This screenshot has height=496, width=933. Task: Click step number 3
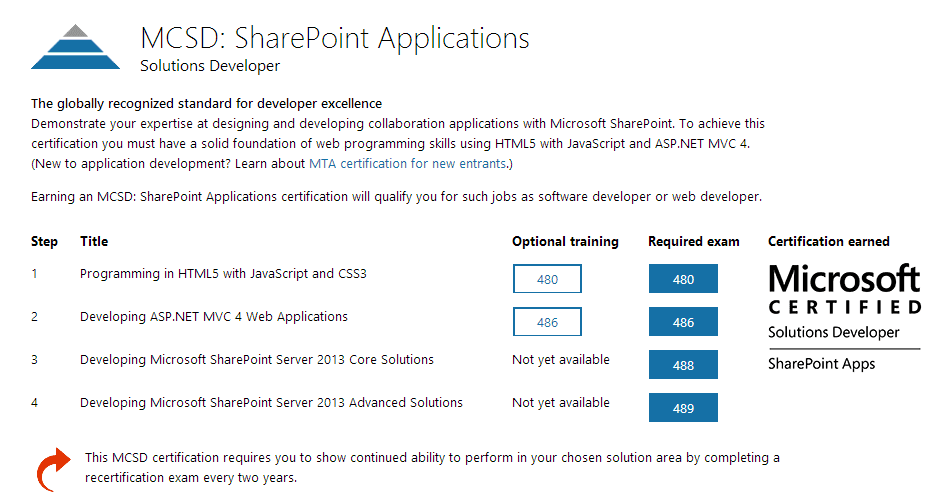point(35,360)
